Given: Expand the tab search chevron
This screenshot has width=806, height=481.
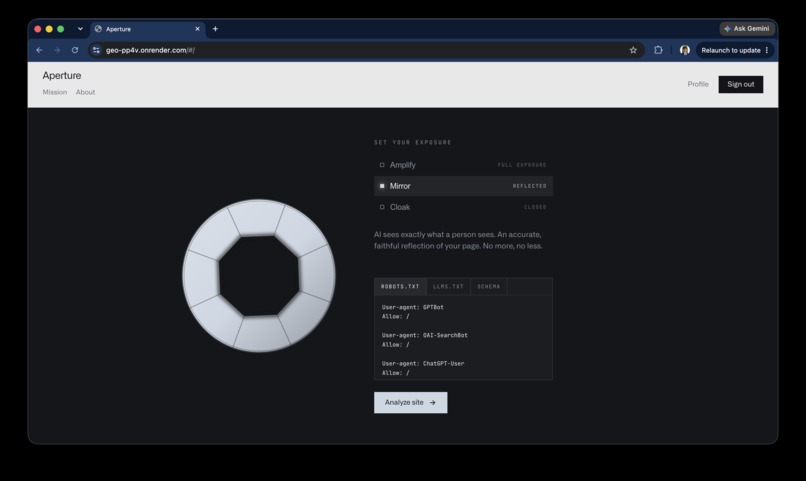Looking at the screenshot, I should tap(80, 29).
